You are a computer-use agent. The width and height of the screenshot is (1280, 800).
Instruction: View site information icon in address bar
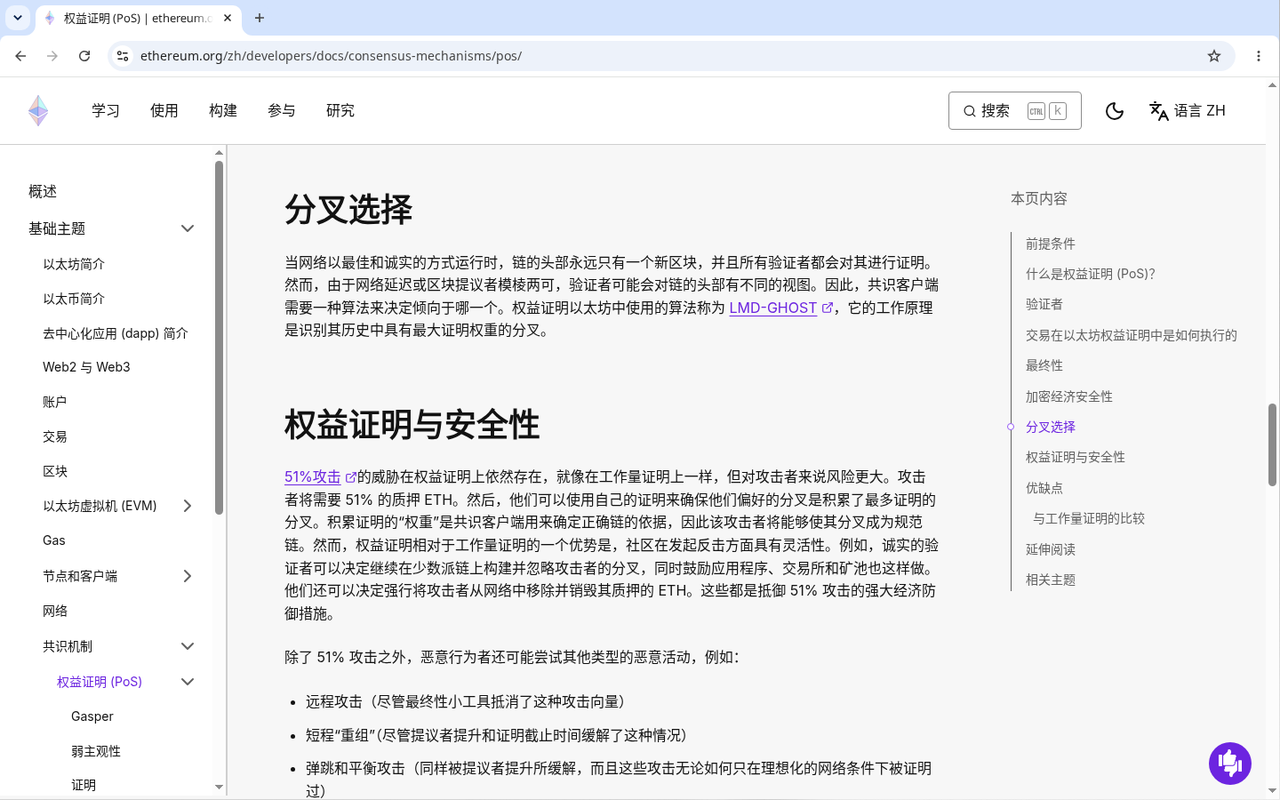(x=122, y=56)
